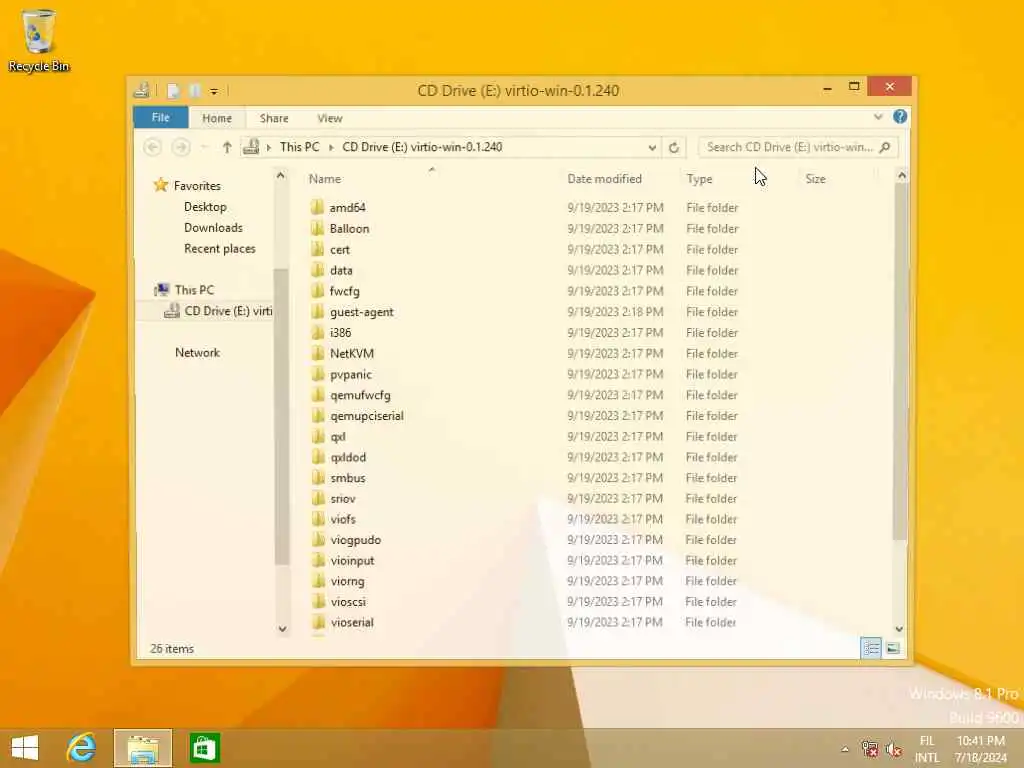This screenshot has height=768, width=1024.
Task: Select the fwcfg folder icon
Action: coord(317,291)
